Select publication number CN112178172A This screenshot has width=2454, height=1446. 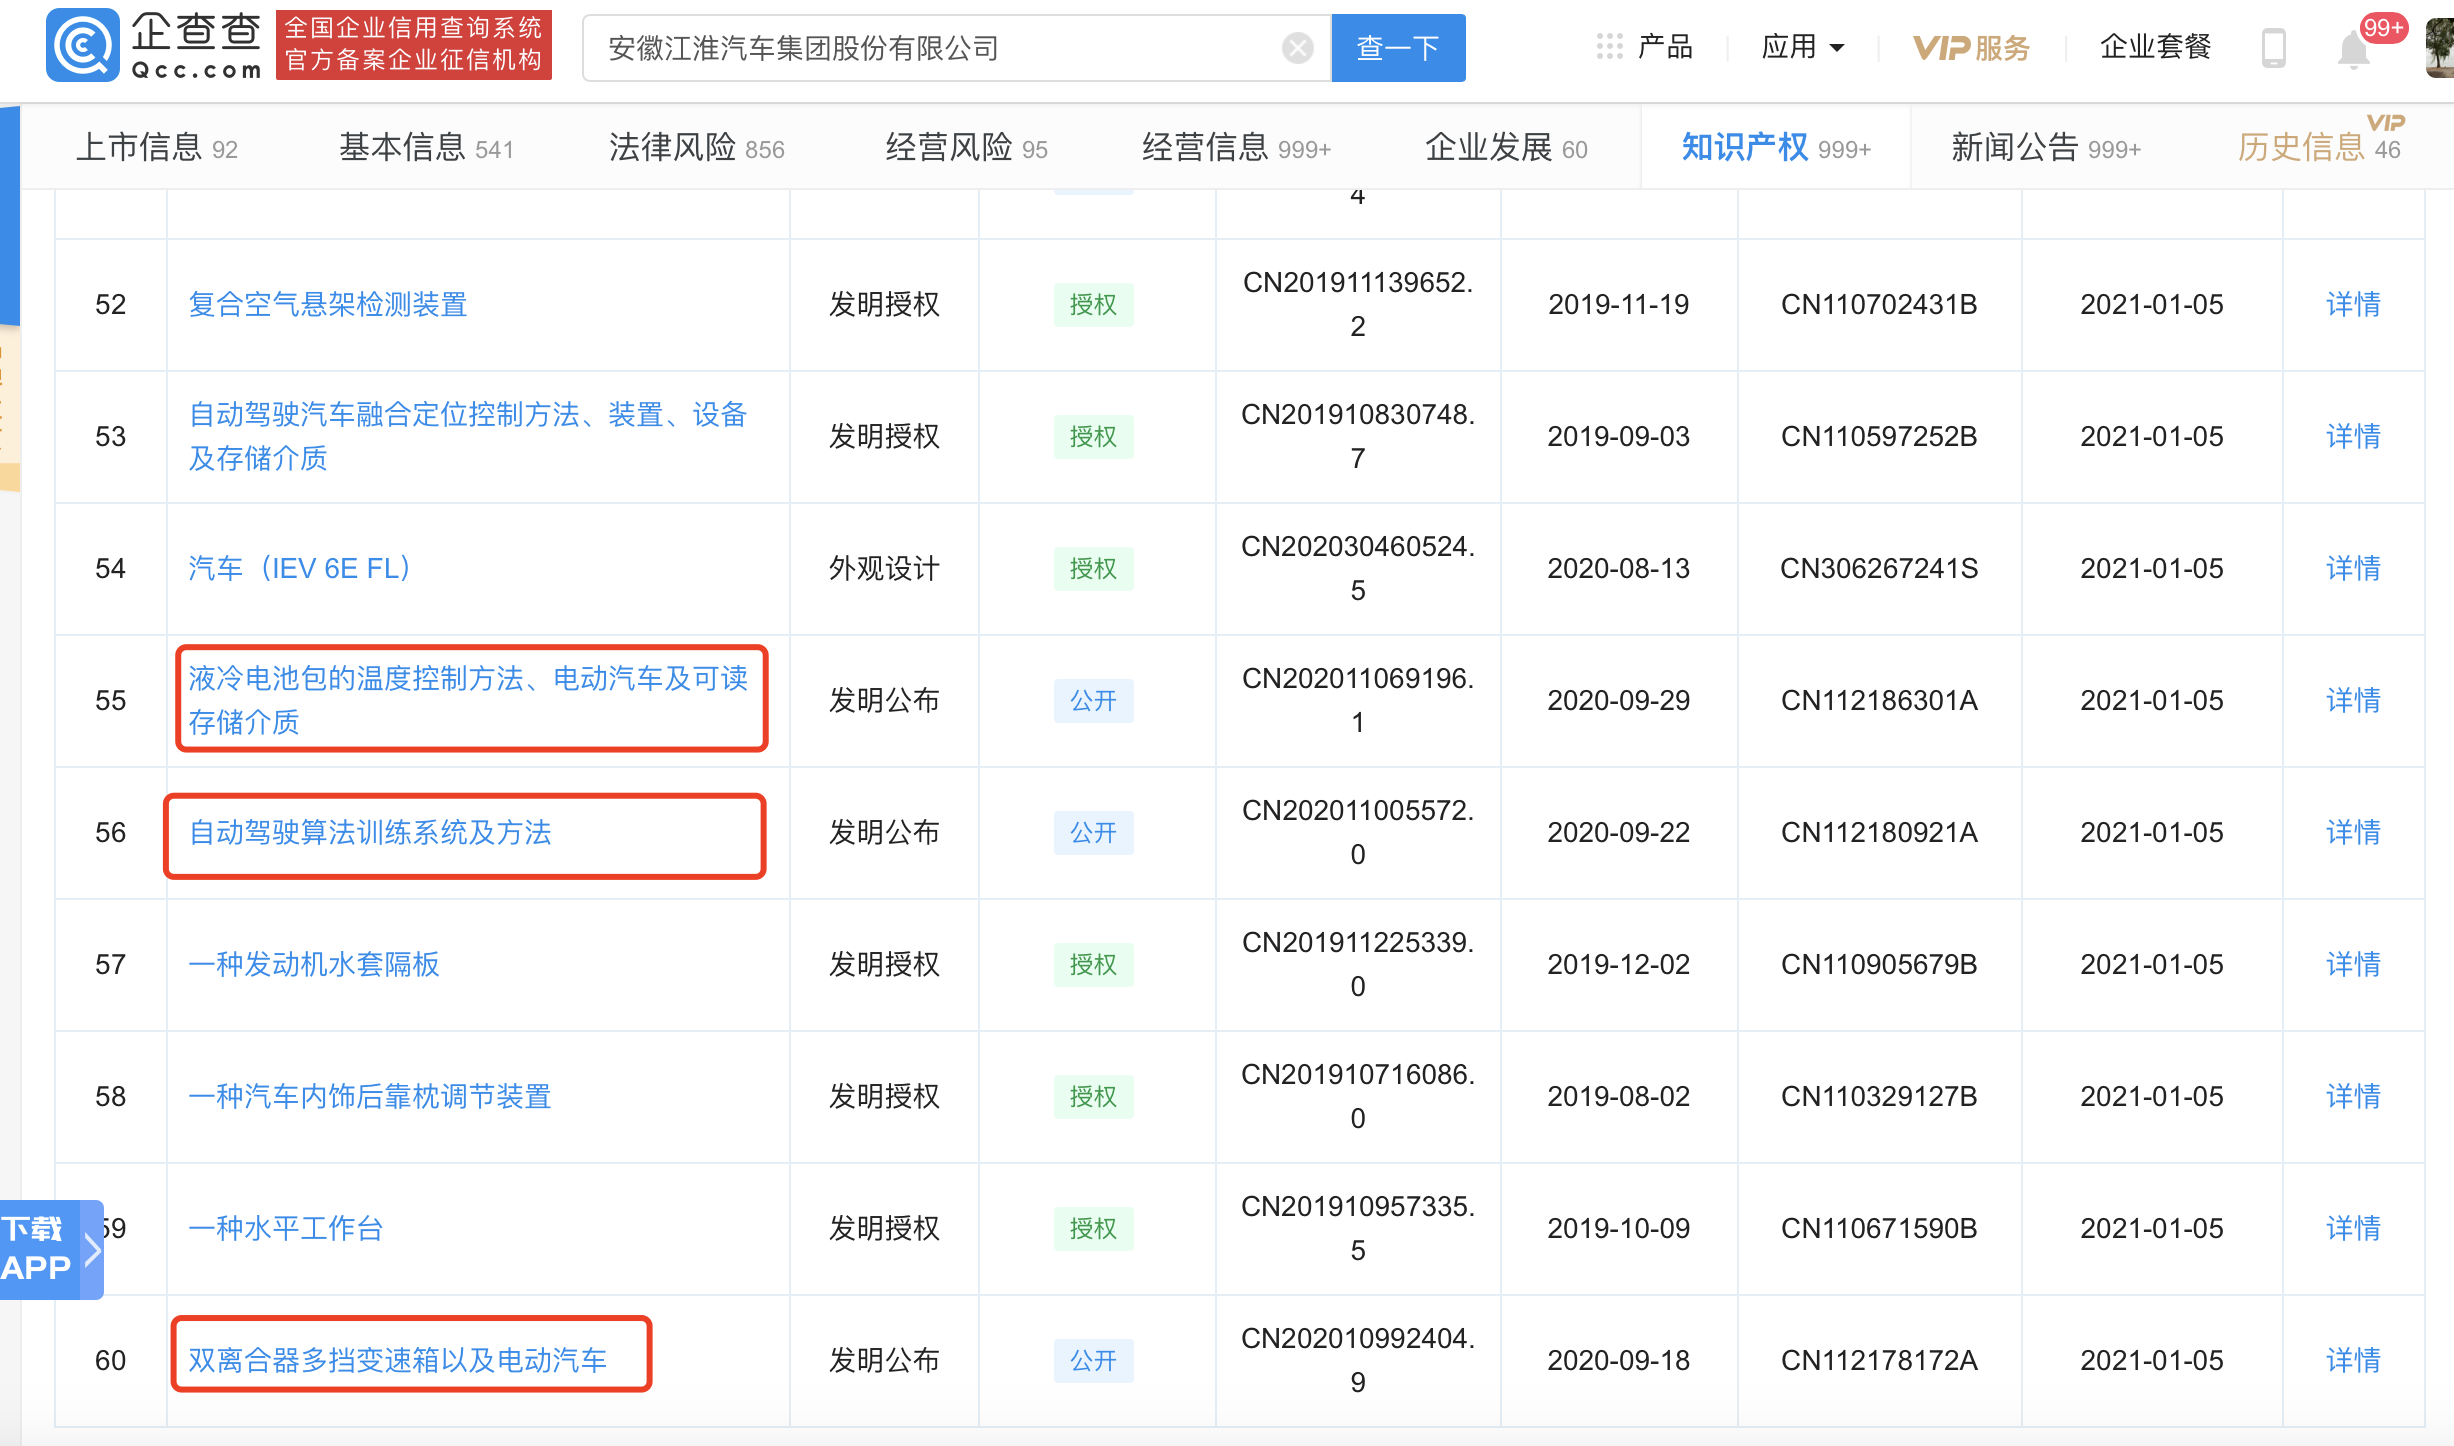[1879, 1360]
